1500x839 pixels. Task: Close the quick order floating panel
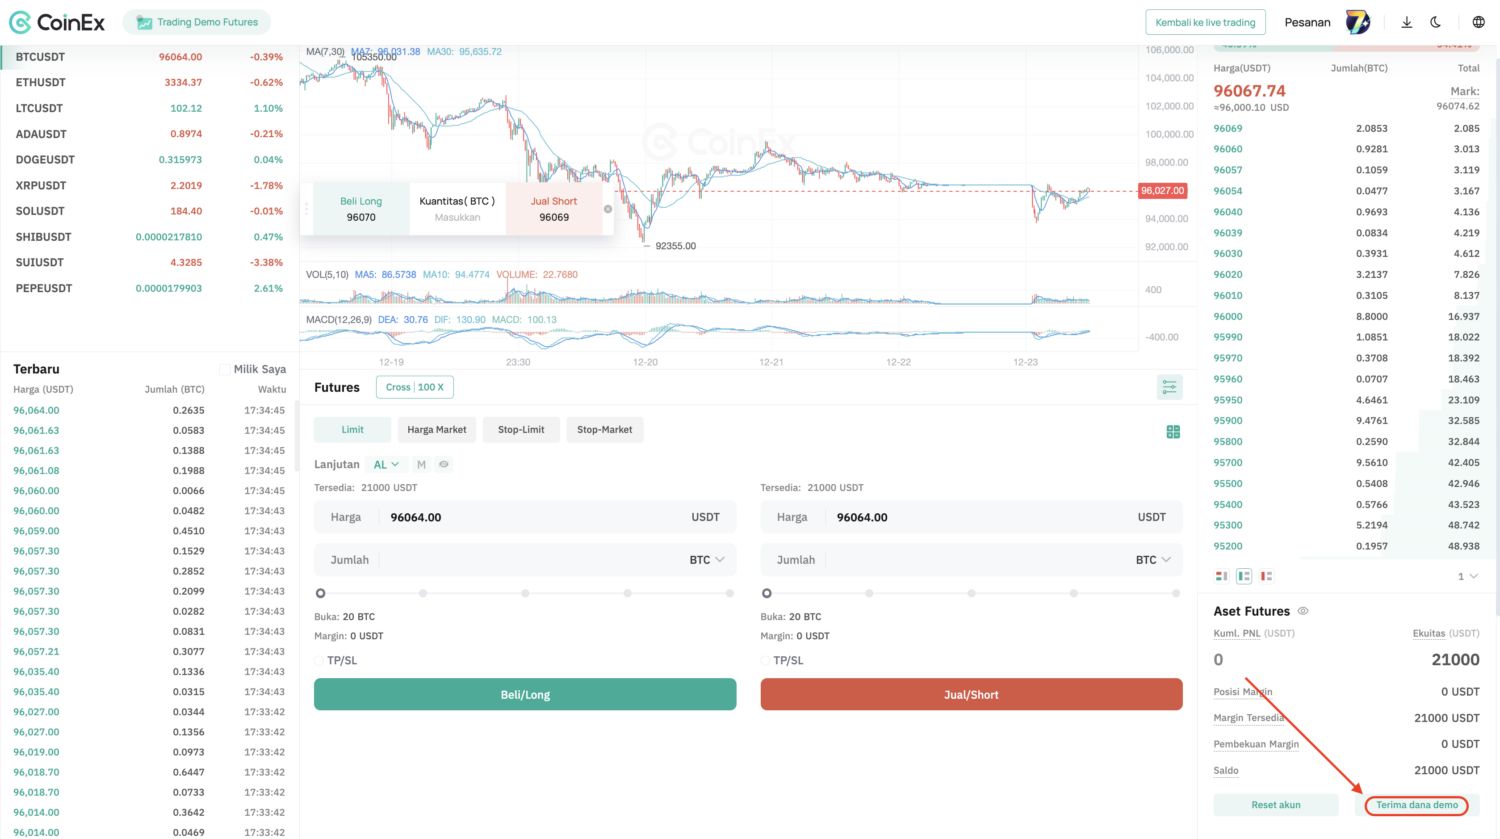[x=608, y=209]
